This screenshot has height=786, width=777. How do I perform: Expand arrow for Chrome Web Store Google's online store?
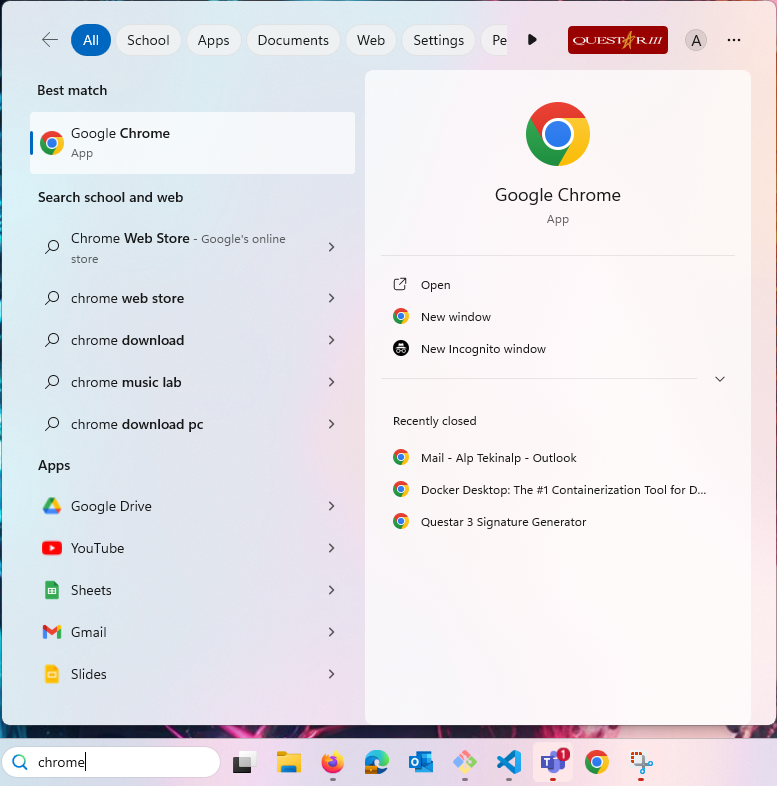point(331,247)
